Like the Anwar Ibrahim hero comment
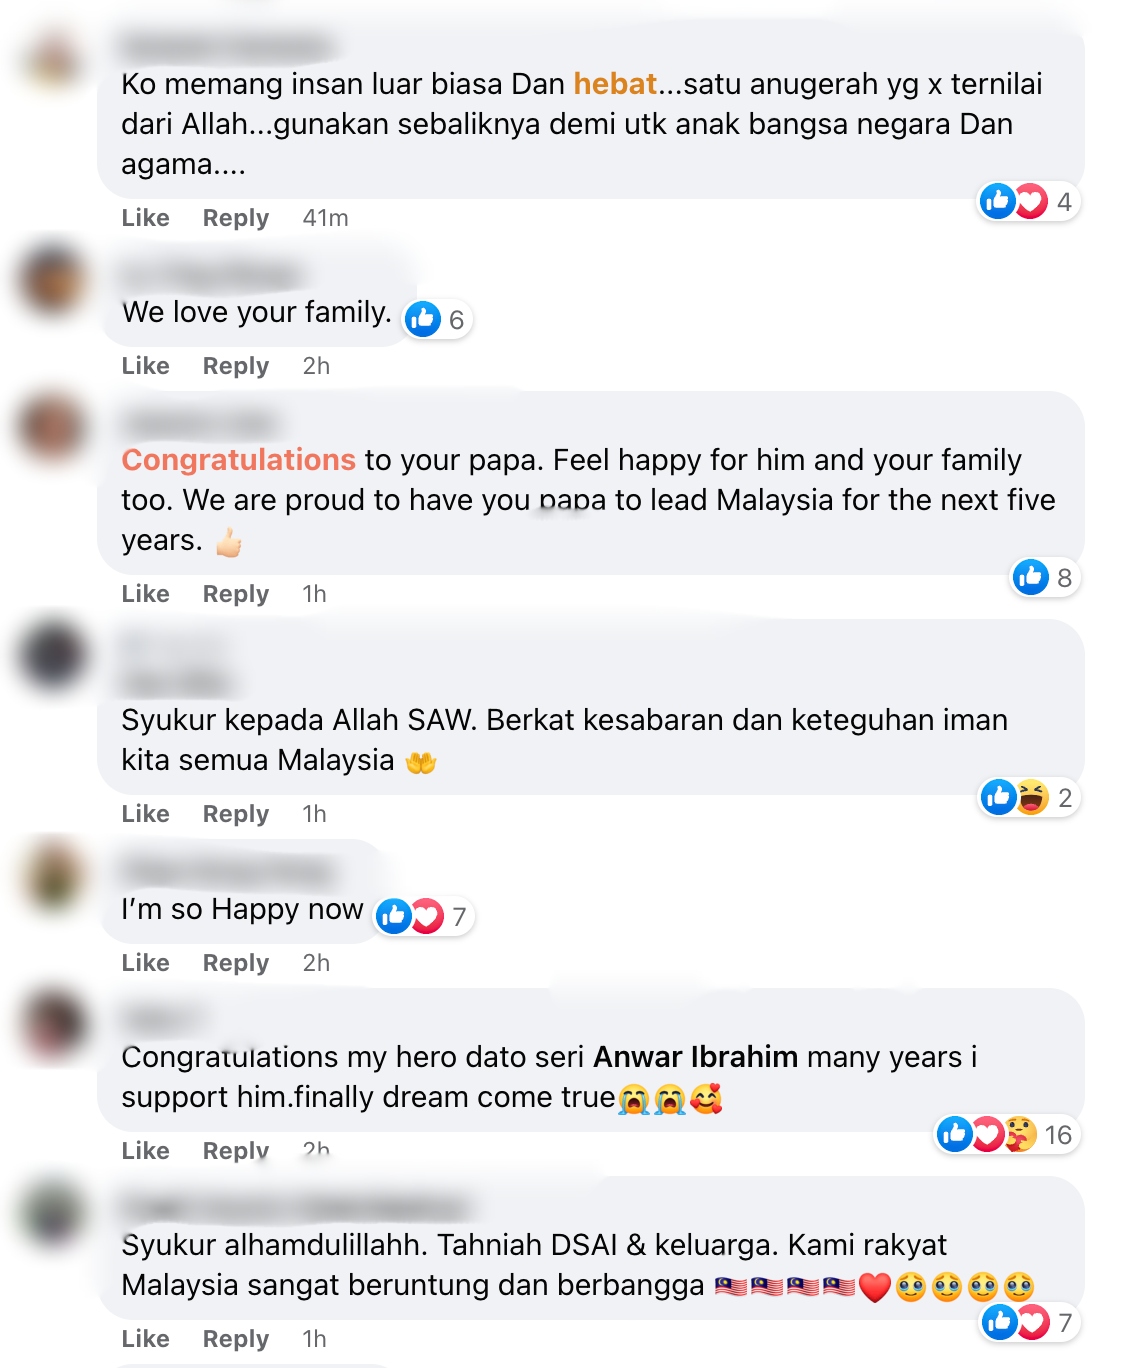 click(146, 1151)
